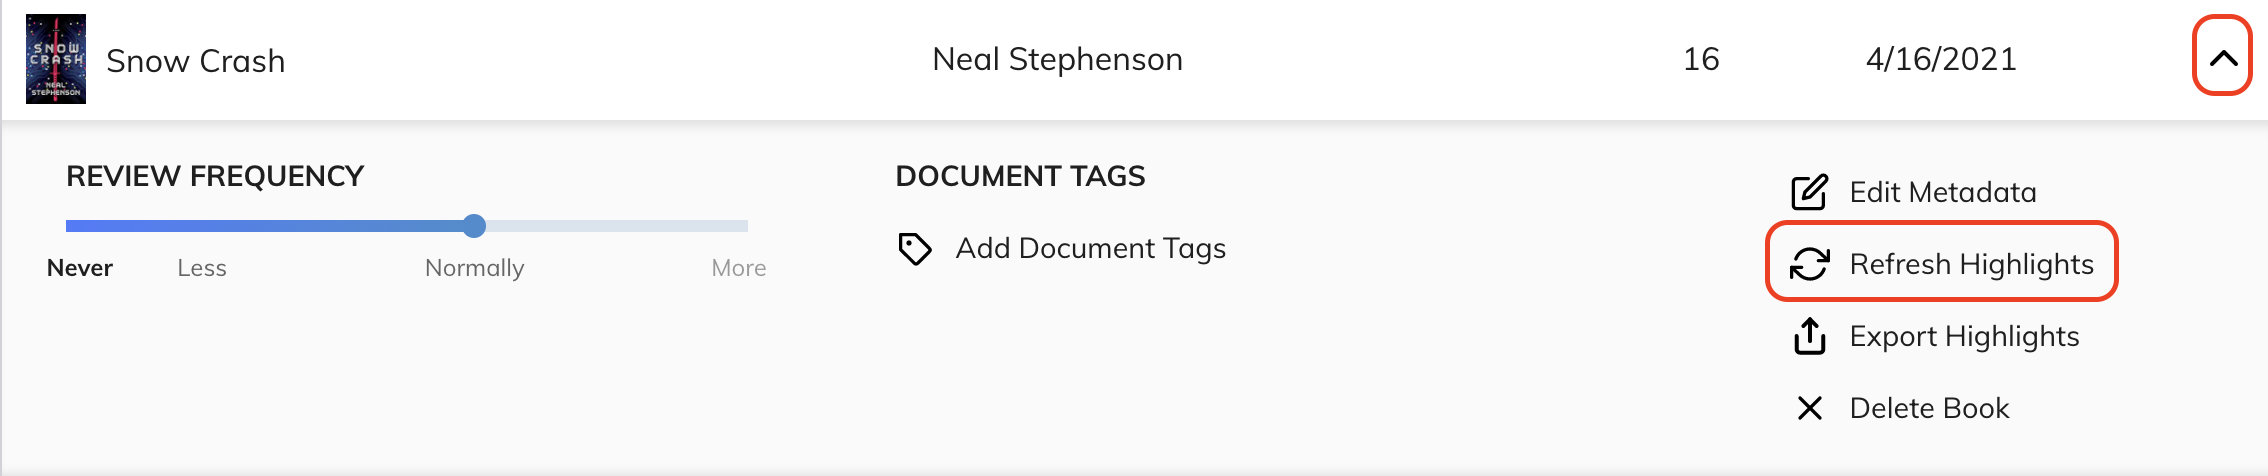Set review frequency to Never
The image size is (2268, 476).
point(80,268)
